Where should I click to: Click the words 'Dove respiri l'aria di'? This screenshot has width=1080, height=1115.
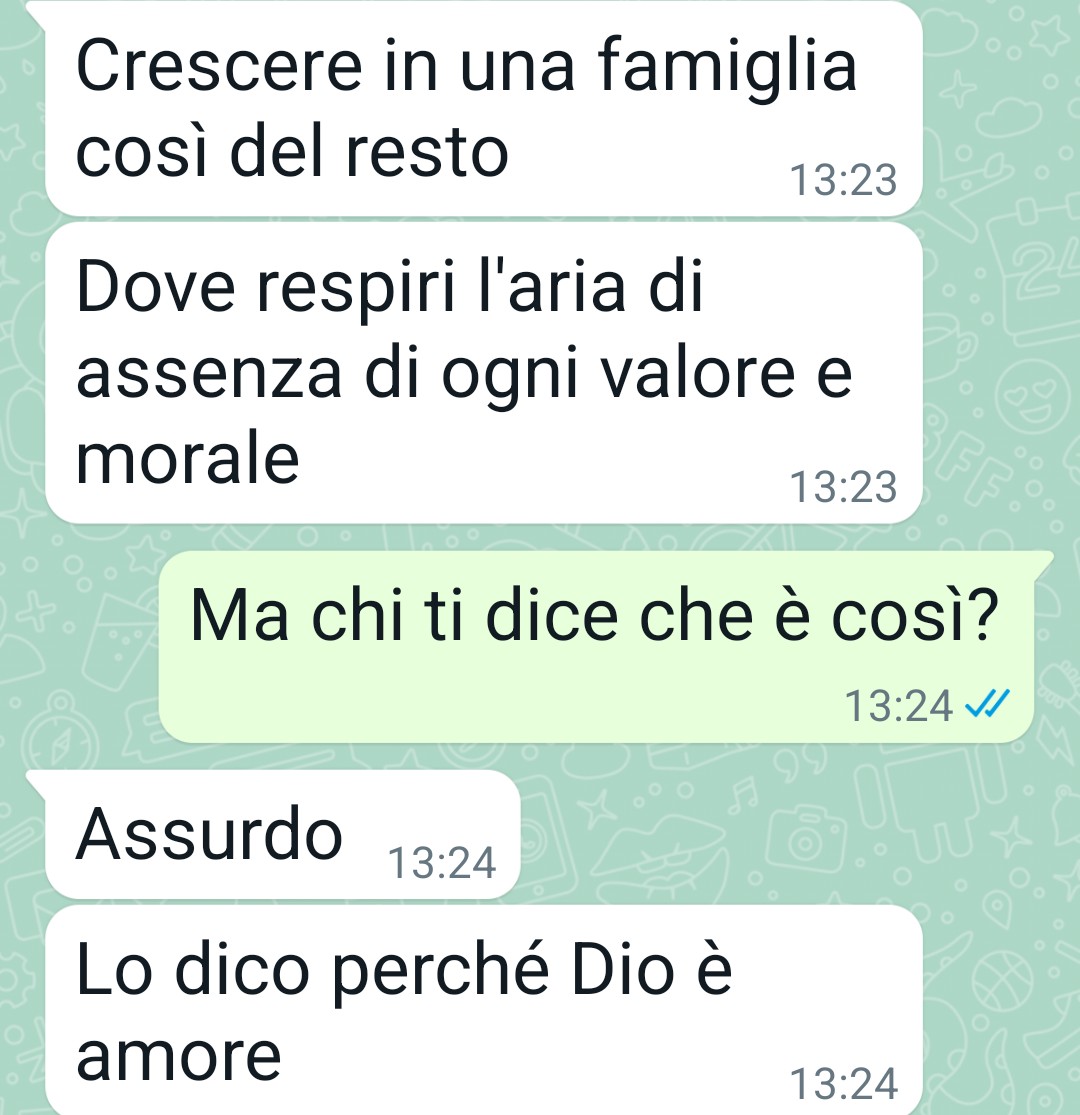[390, 287]
